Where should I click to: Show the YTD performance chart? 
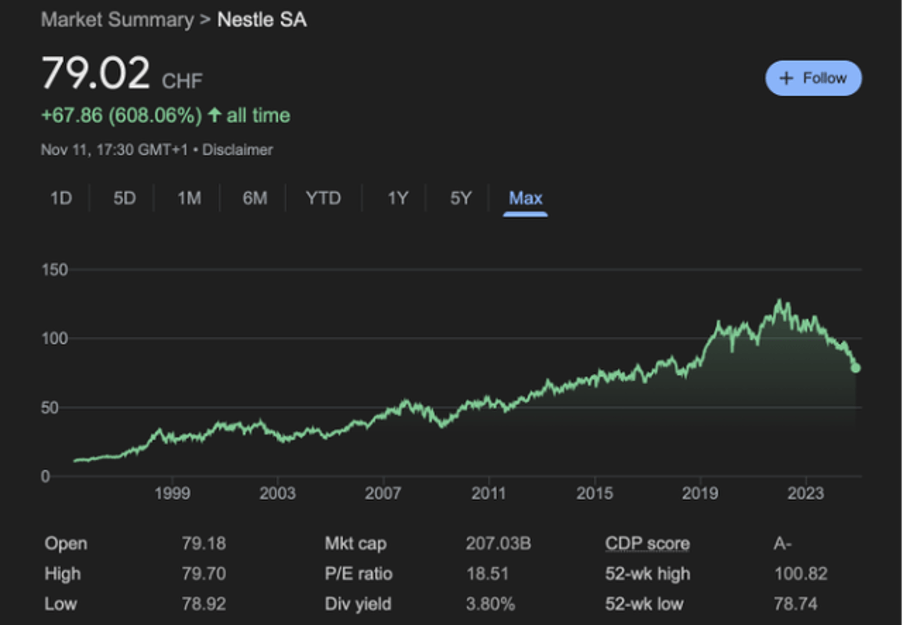[323, 198]
